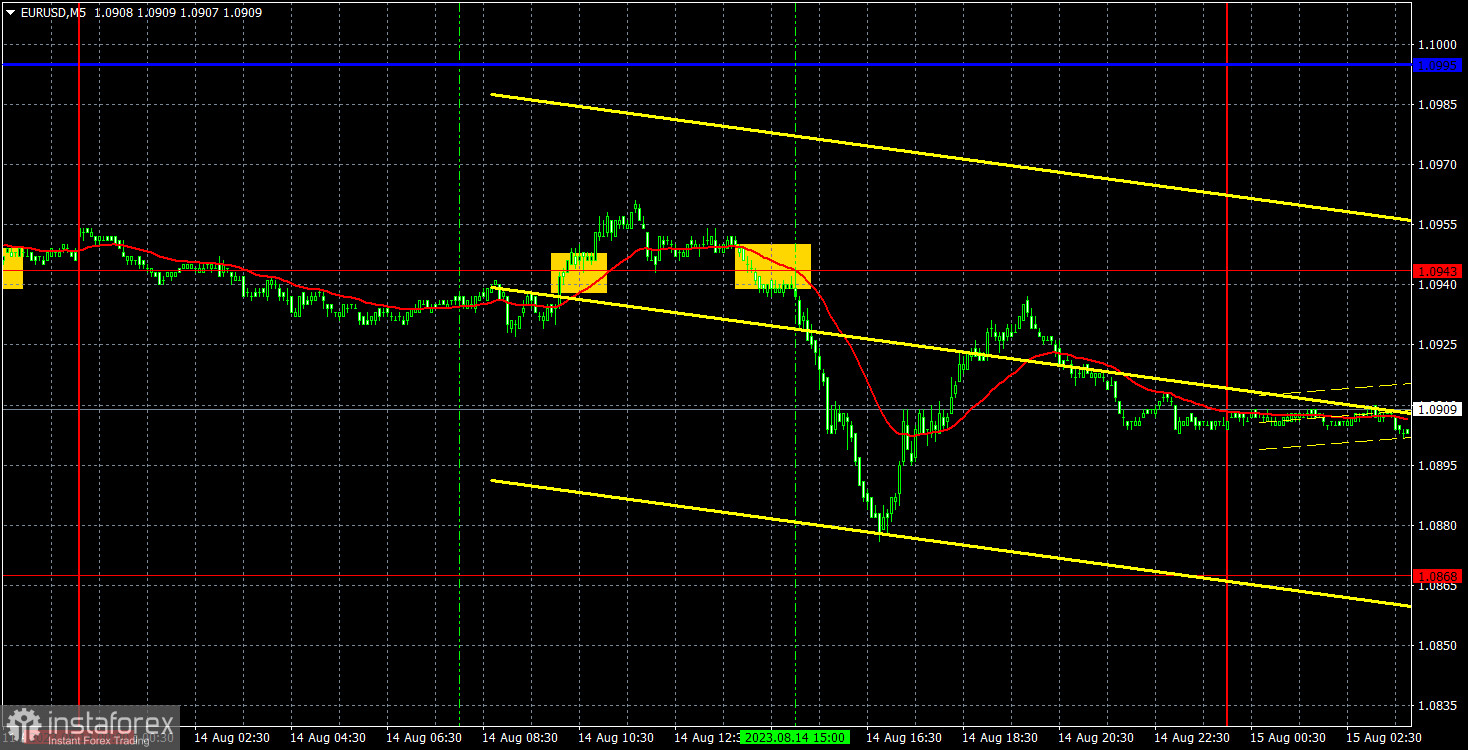The height and width of the screenshot is (750, 1468).
Task: Select the orange signal box at chart left edge
Action: pyautogui.click(x=11, y=268)
